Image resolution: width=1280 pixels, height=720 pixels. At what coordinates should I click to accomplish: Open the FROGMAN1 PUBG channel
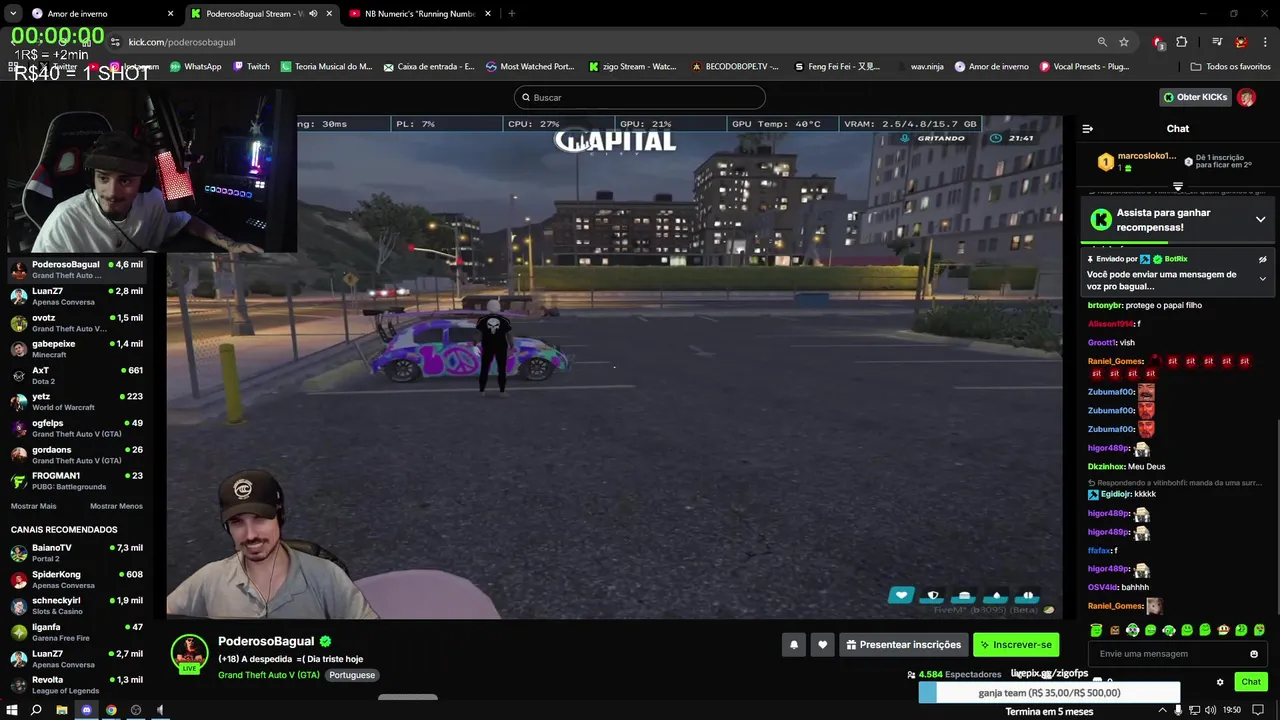pos(76,481)
